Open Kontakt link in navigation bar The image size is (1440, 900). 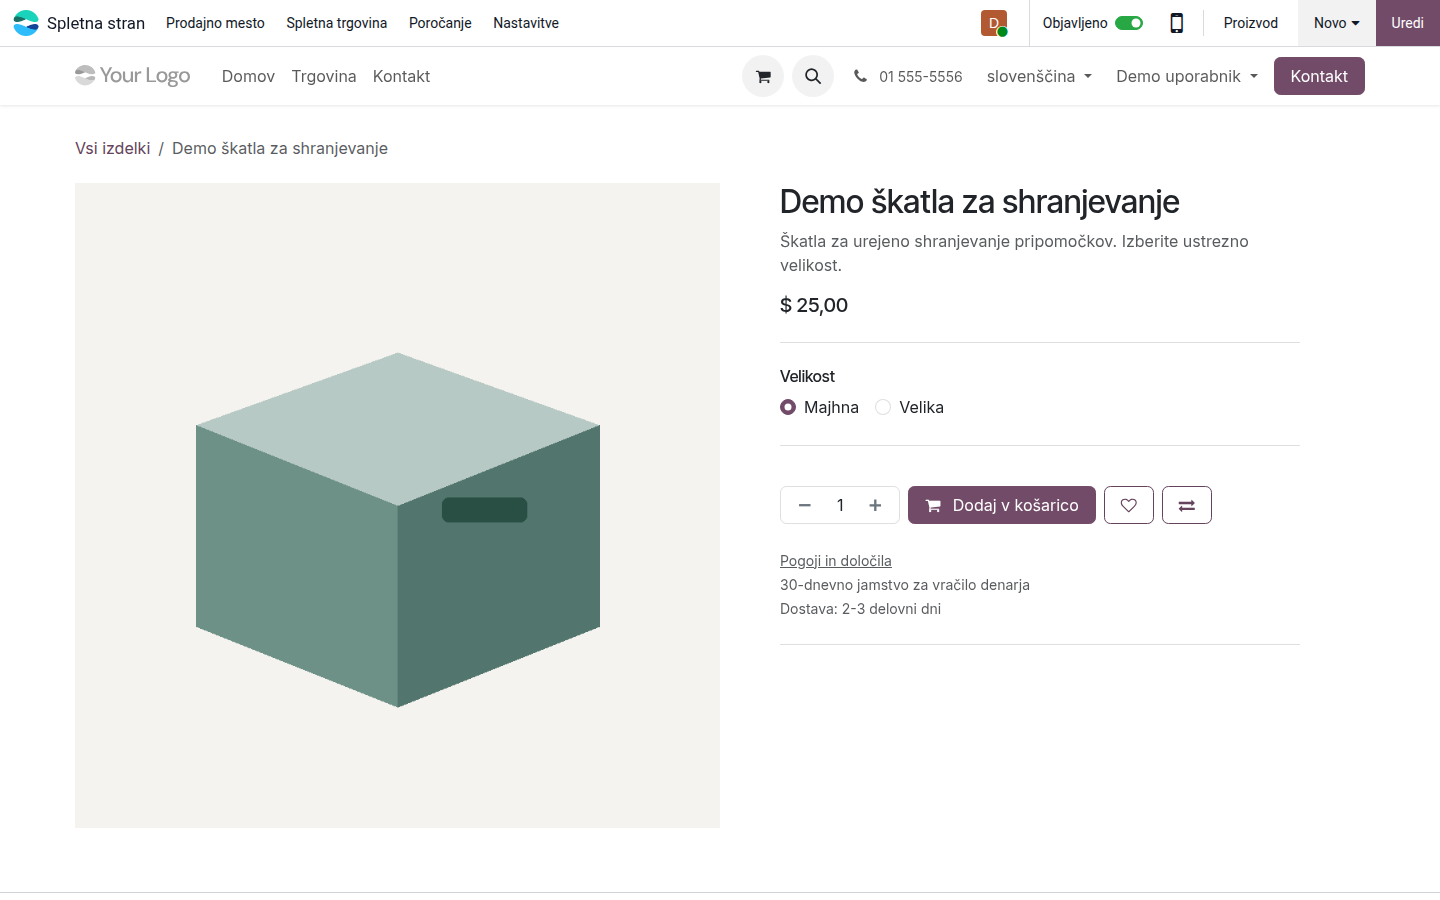pos(401,76)
